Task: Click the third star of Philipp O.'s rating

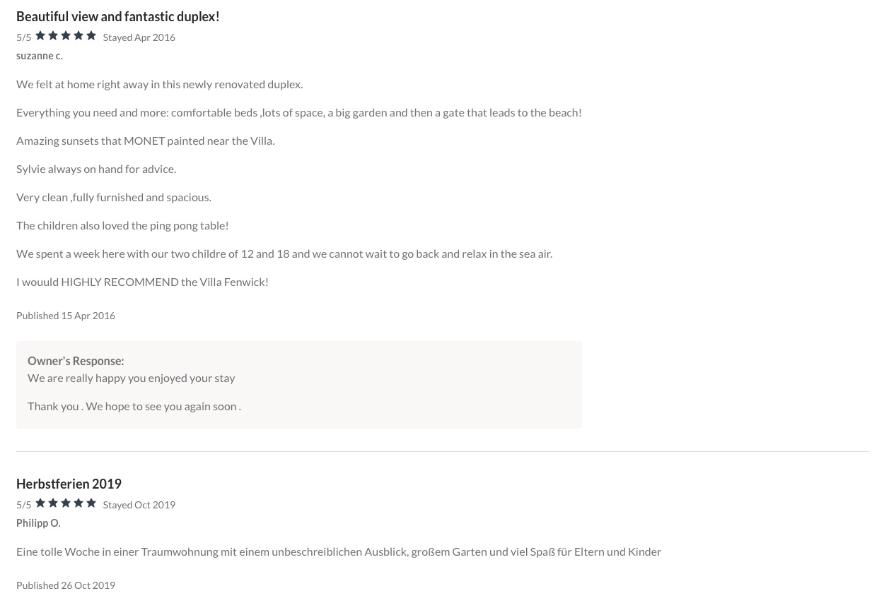Action: 66,503
